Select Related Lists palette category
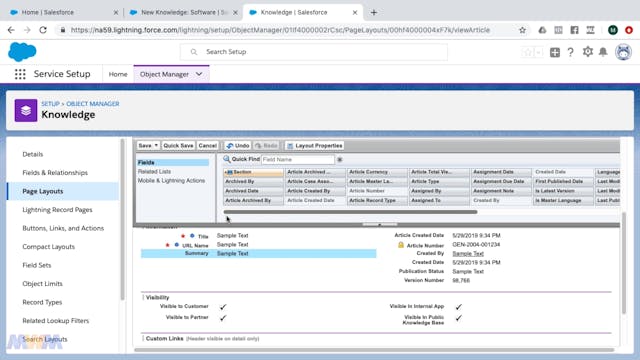Image resolution: width=640 pixels, height=360 pixels. (x=154, y=171)
